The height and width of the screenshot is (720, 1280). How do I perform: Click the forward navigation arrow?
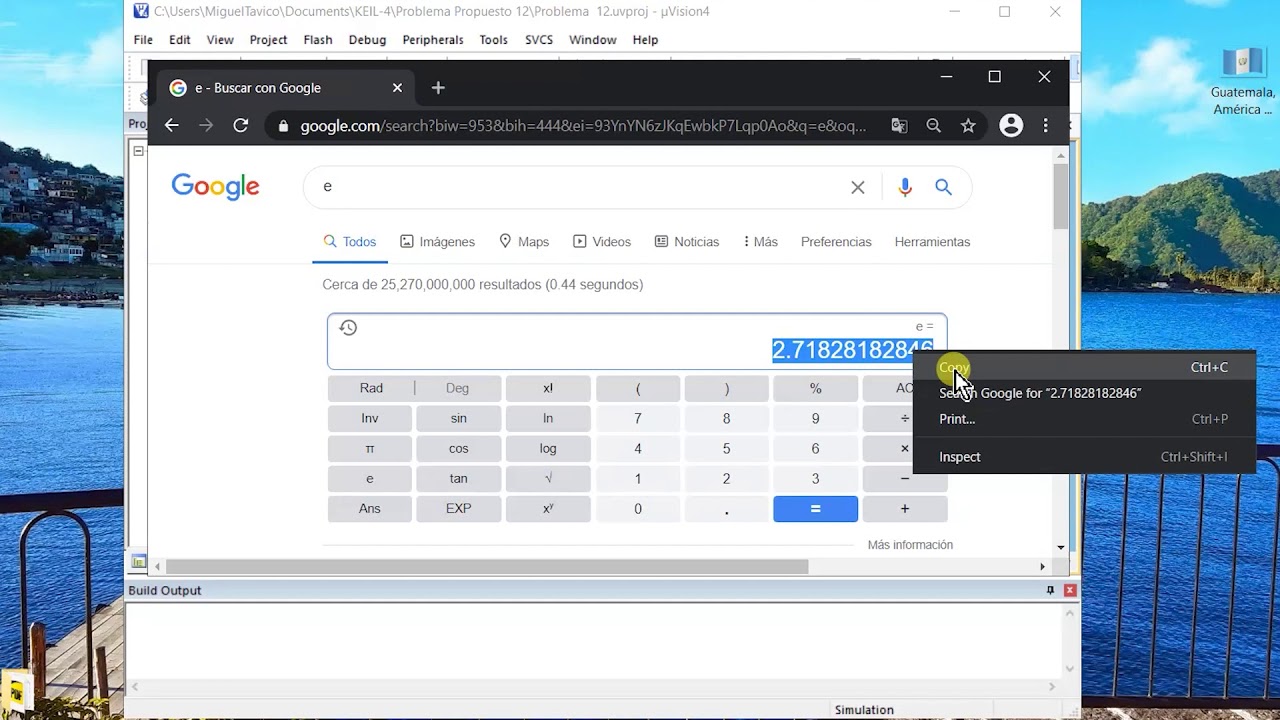pos(206,125)
